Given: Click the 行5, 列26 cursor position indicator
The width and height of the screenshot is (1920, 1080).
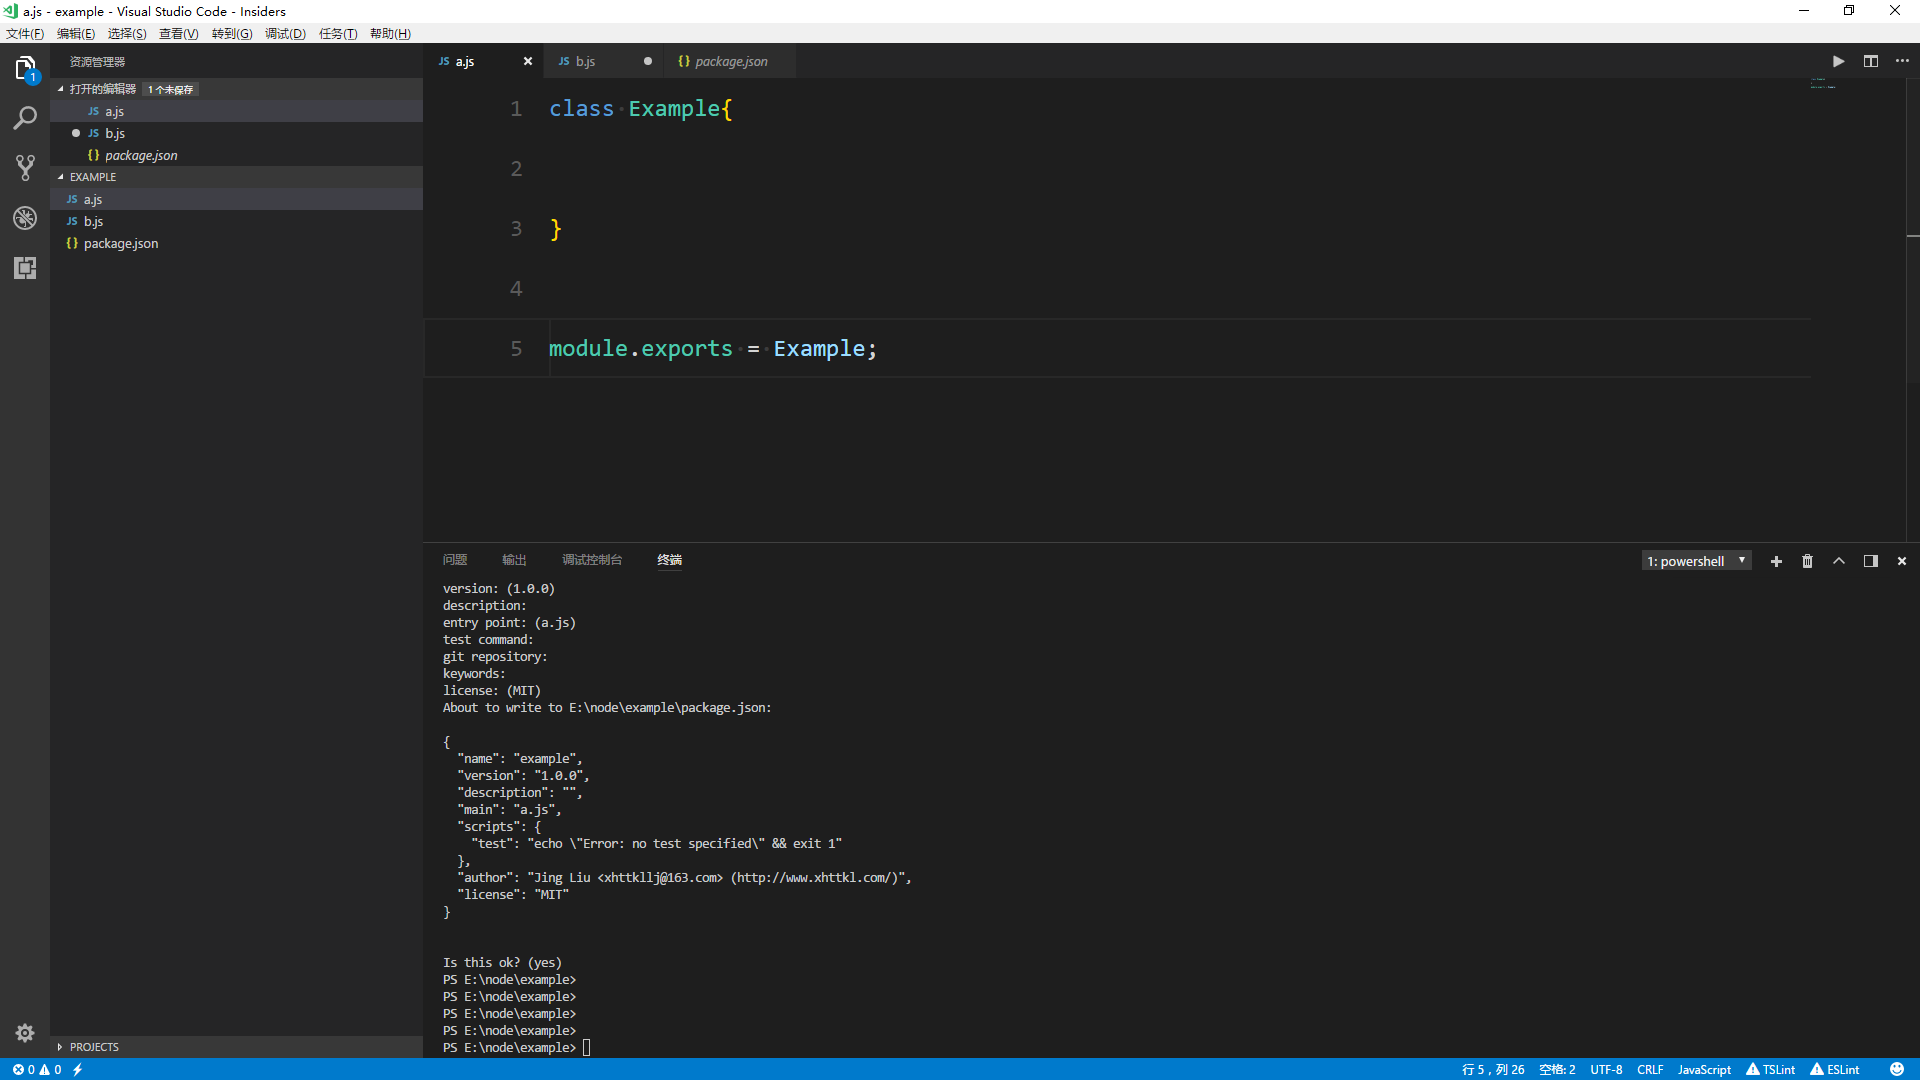Looking at the screenshot, I should pos(1492,1069).
